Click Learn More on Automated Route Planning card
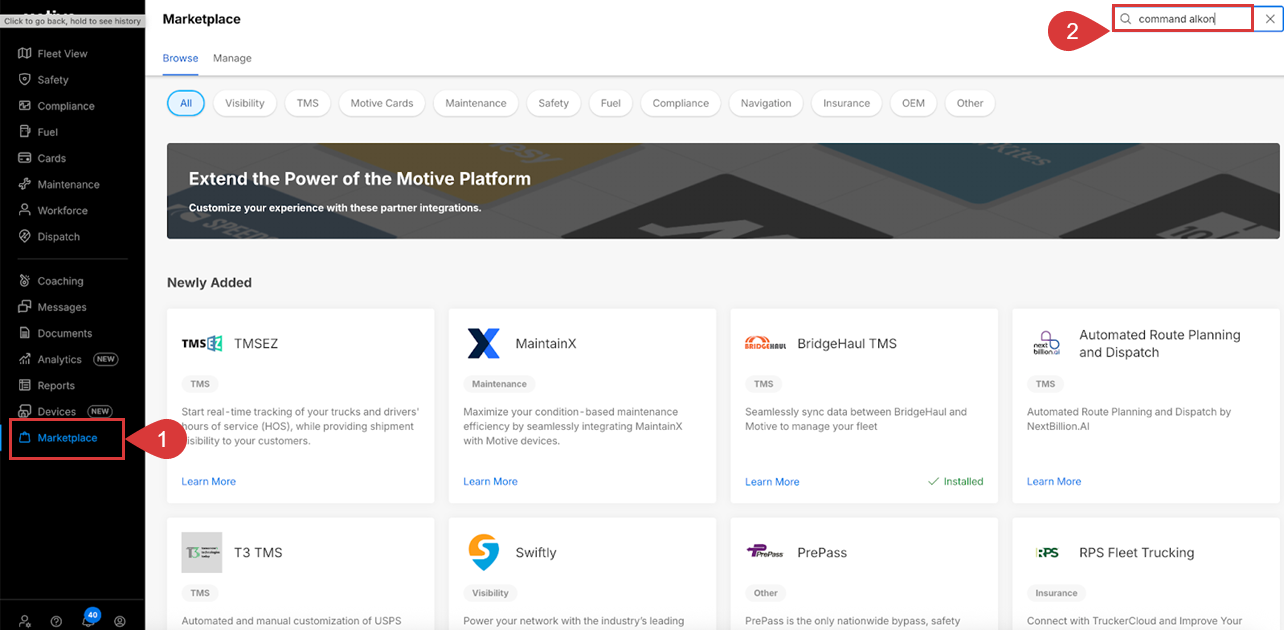This screenshot has height=630, width=1284. click(x=1054, y=481)
